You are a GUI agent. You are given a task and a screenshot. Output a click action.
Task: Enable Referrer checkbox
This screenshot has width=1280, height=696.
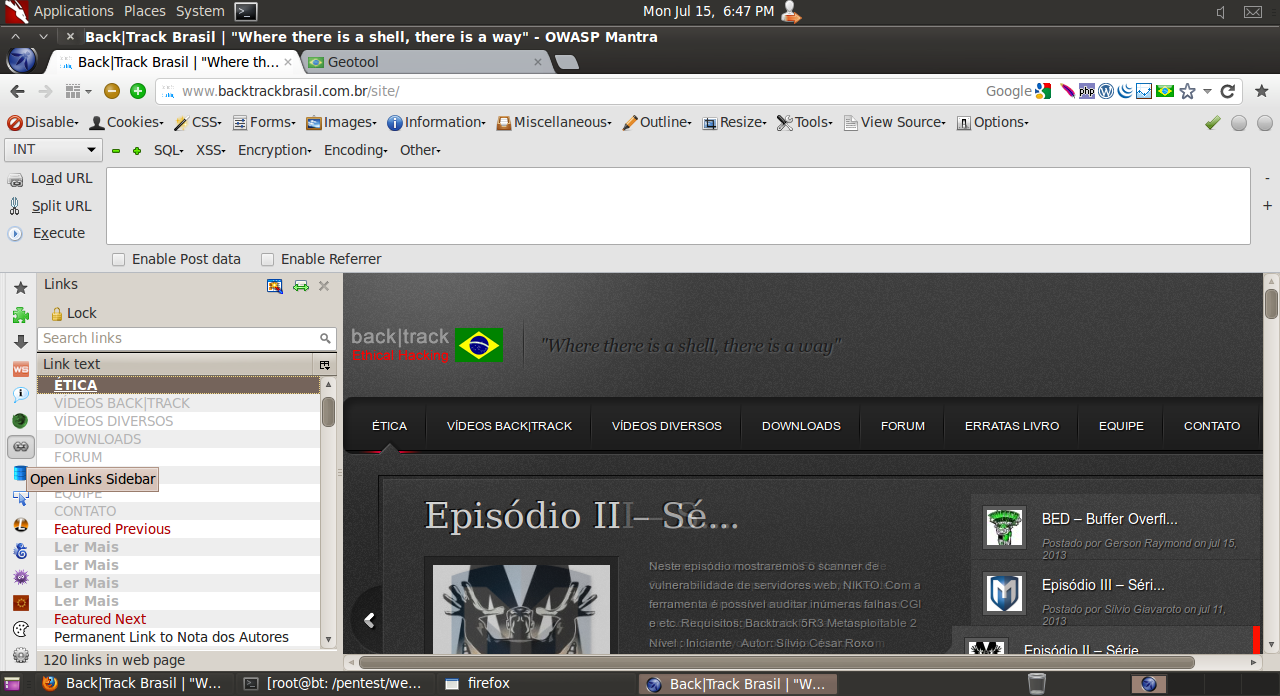pos(267,259)
